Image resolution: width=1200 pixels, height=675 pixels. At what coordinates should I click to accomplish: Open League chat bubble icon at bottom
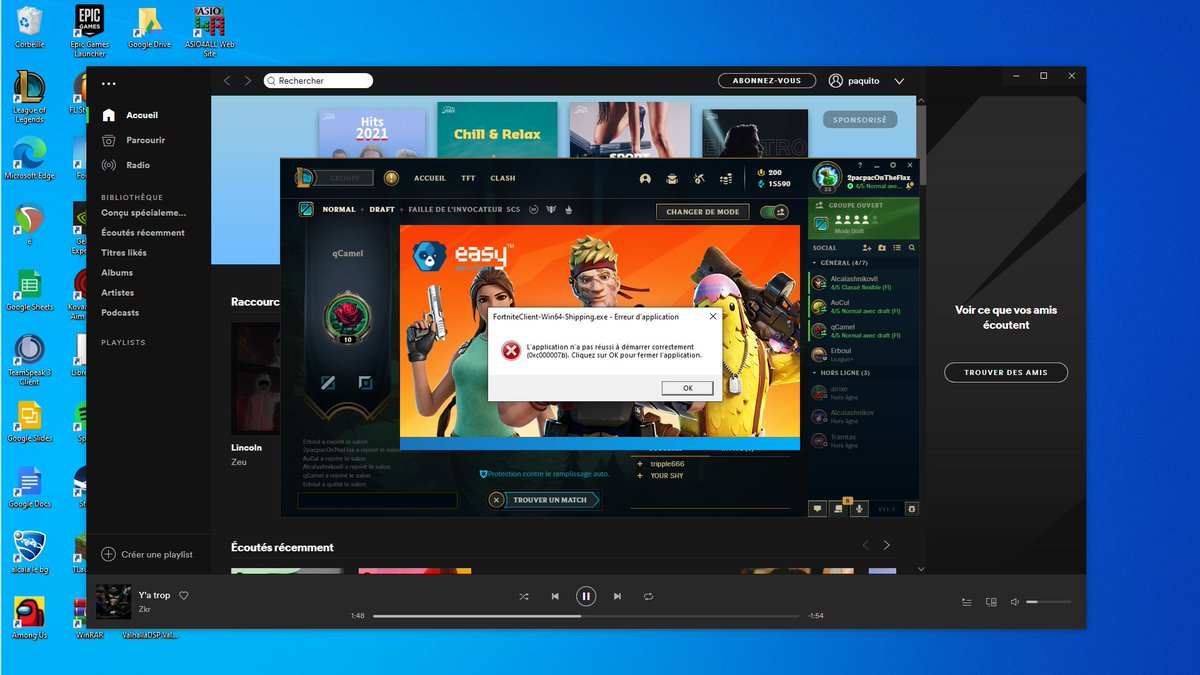[818, 508]
